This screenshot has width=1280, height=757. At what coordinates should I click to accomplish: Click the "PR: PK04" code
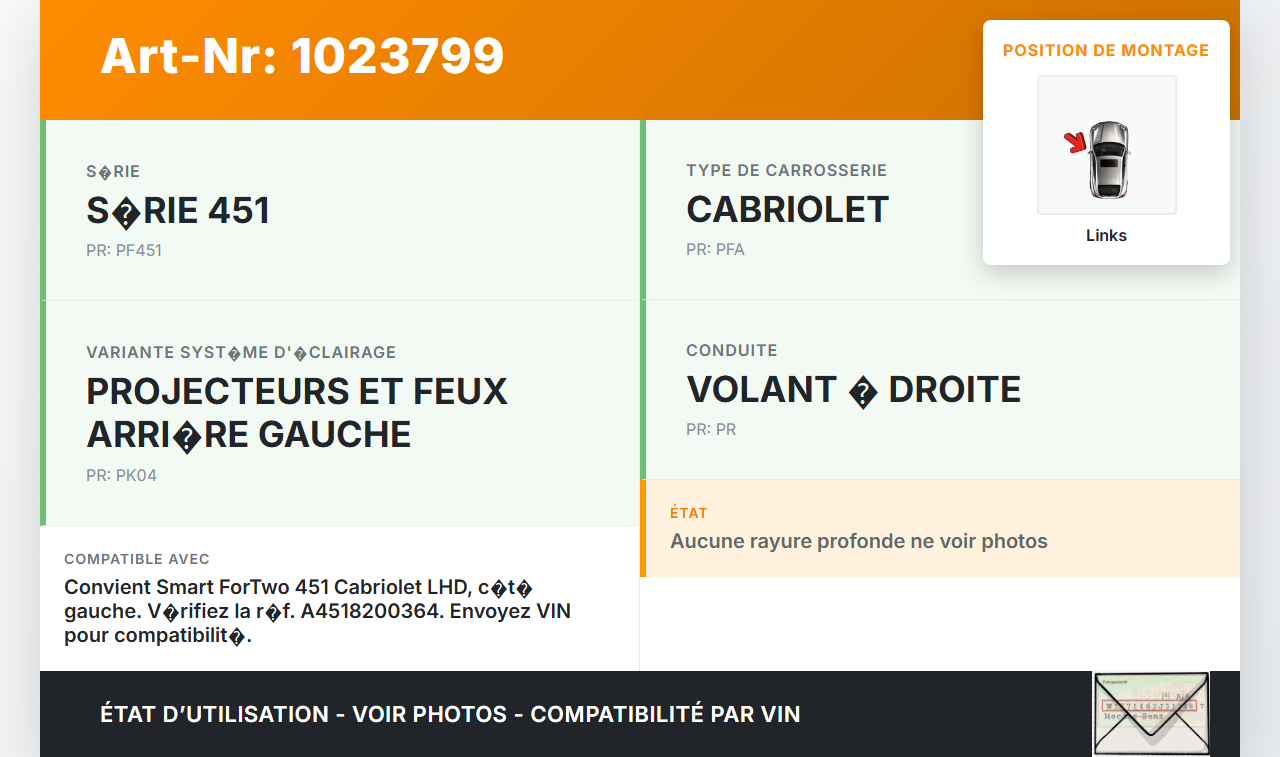(122, 476)
